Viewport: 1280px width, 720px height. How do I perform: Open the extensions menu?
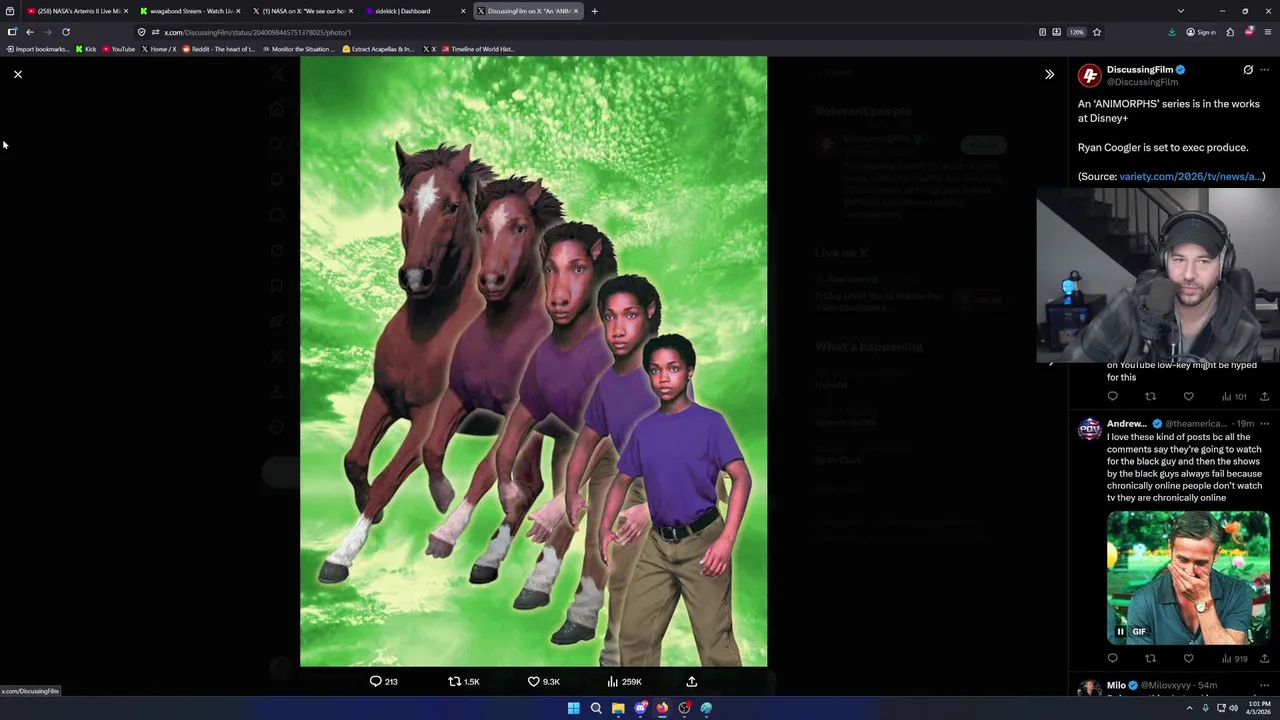(1230, 32)
